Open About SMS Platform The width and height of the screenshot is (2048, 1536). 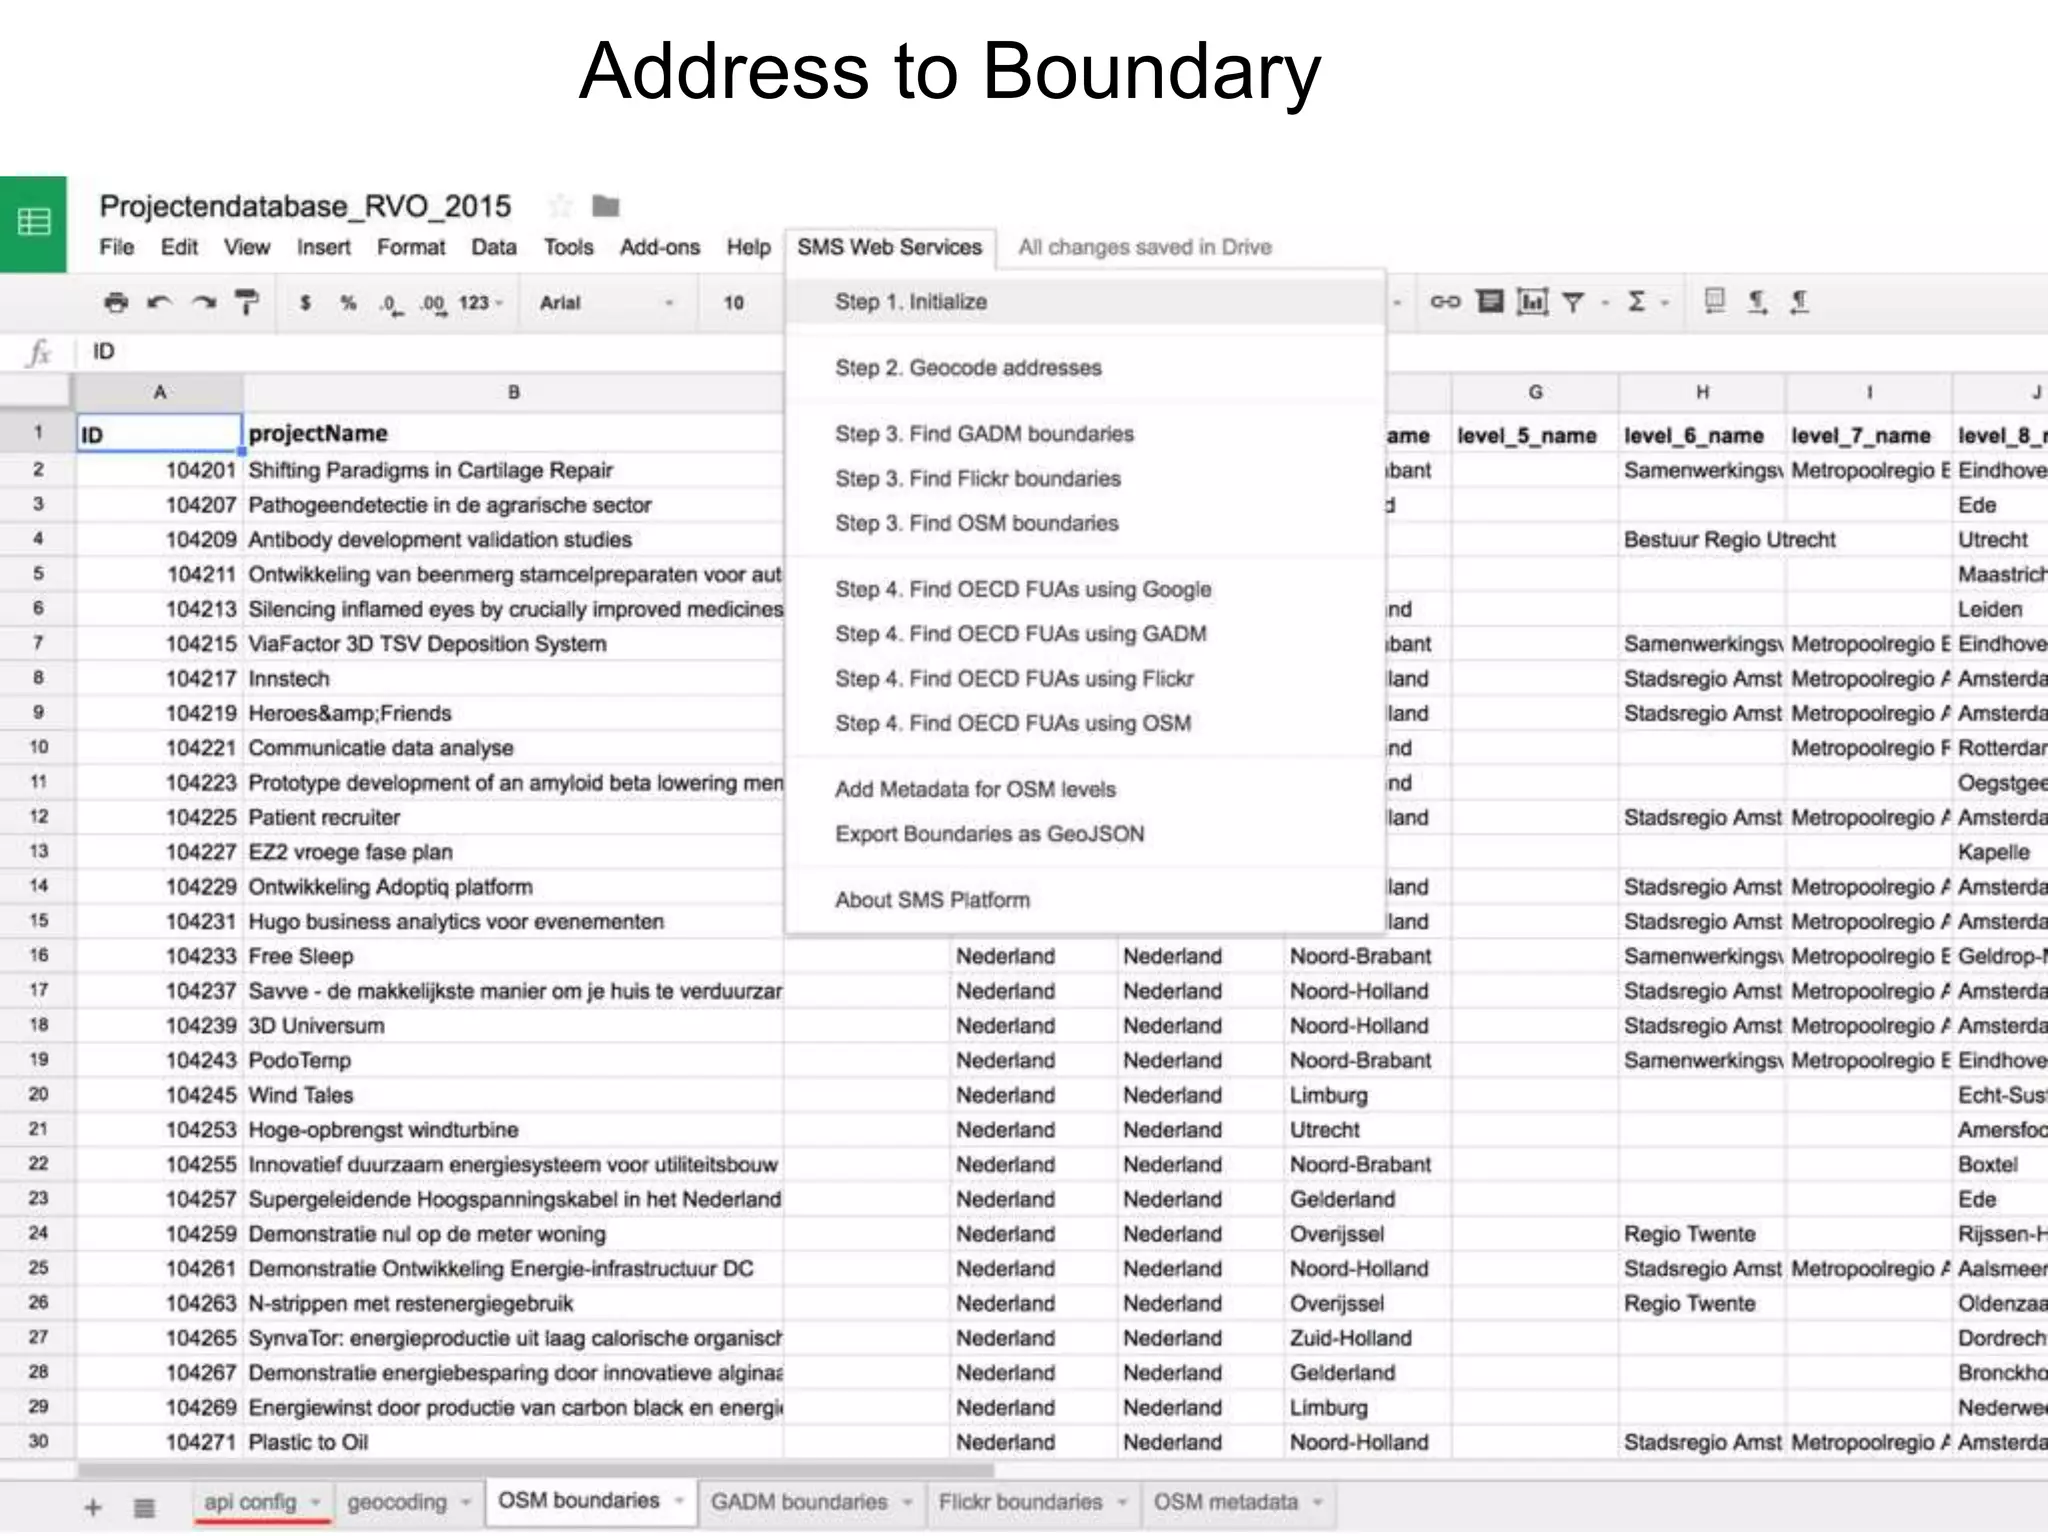pos(1085,900)
